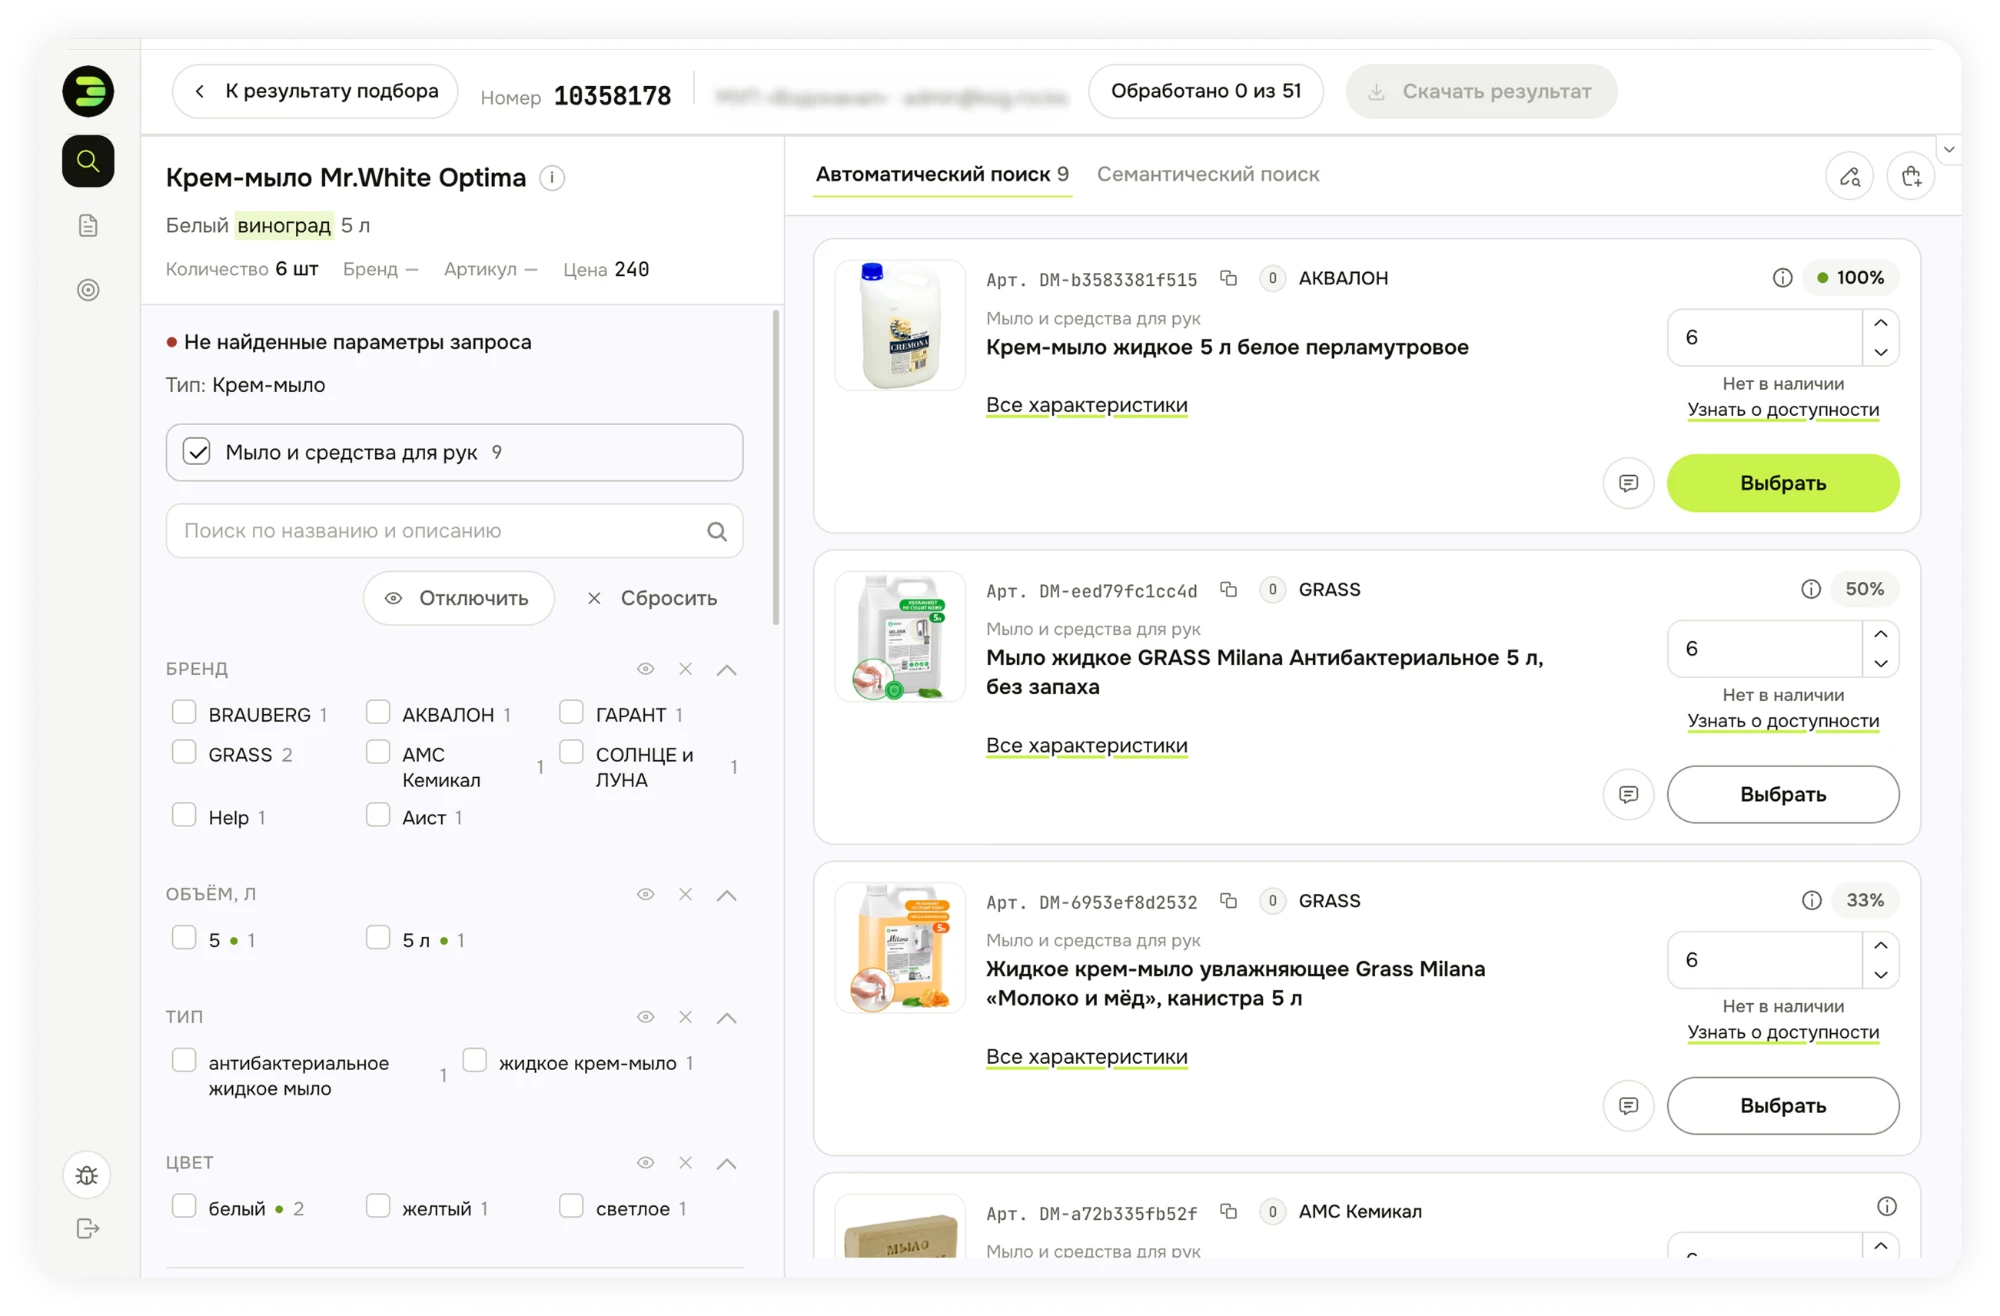The image size is (2000, 1316).
Task: Copy article number DM-eed79fc1cc4d
Action: click(x=1229, y=589)
